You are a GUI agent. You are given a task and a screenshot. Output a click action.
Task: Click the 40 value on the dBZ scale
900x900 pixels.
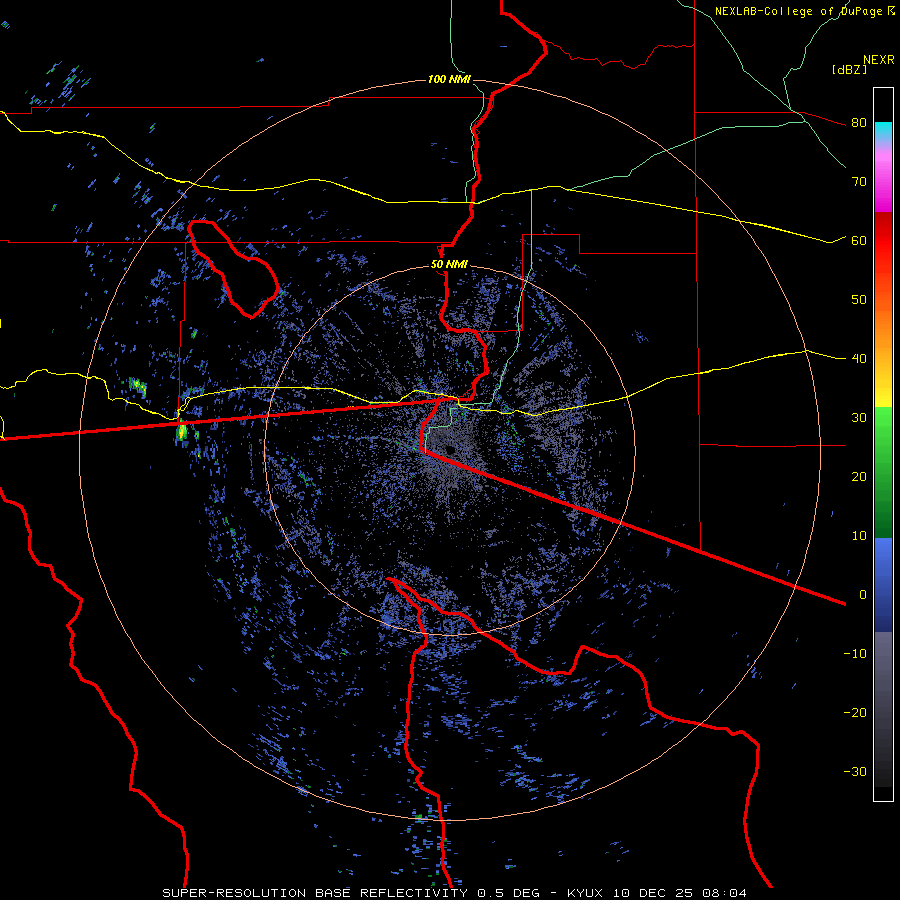[859, 359]
